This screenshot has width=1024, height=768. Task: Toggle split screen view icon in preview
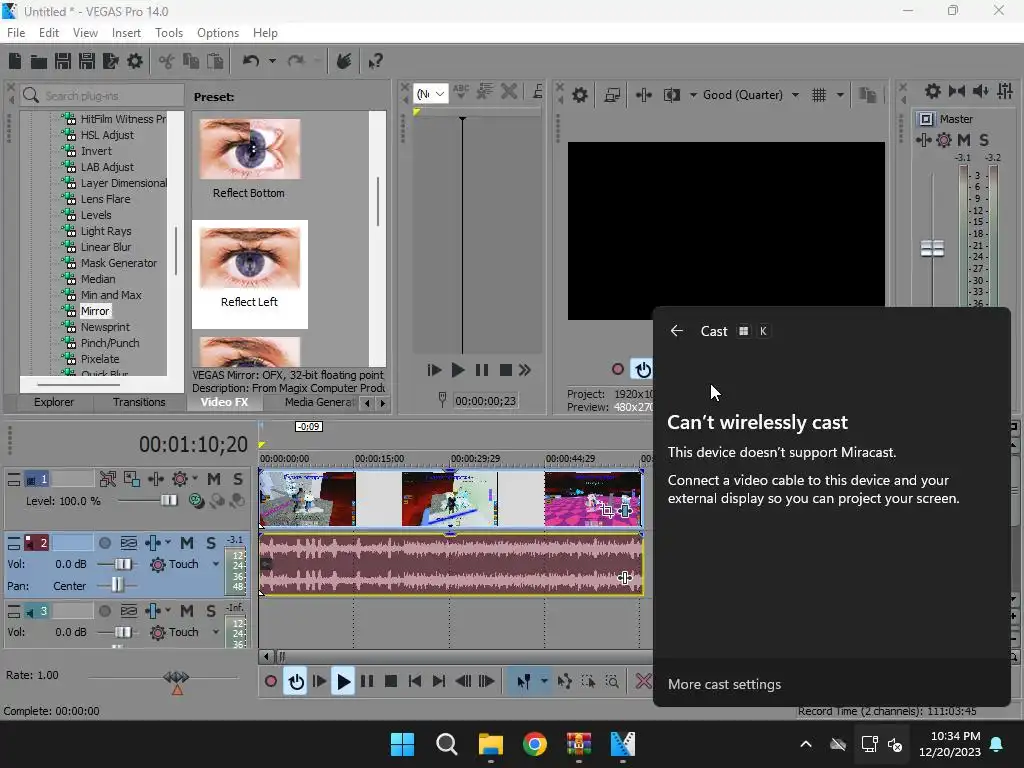tap(672, 95)
